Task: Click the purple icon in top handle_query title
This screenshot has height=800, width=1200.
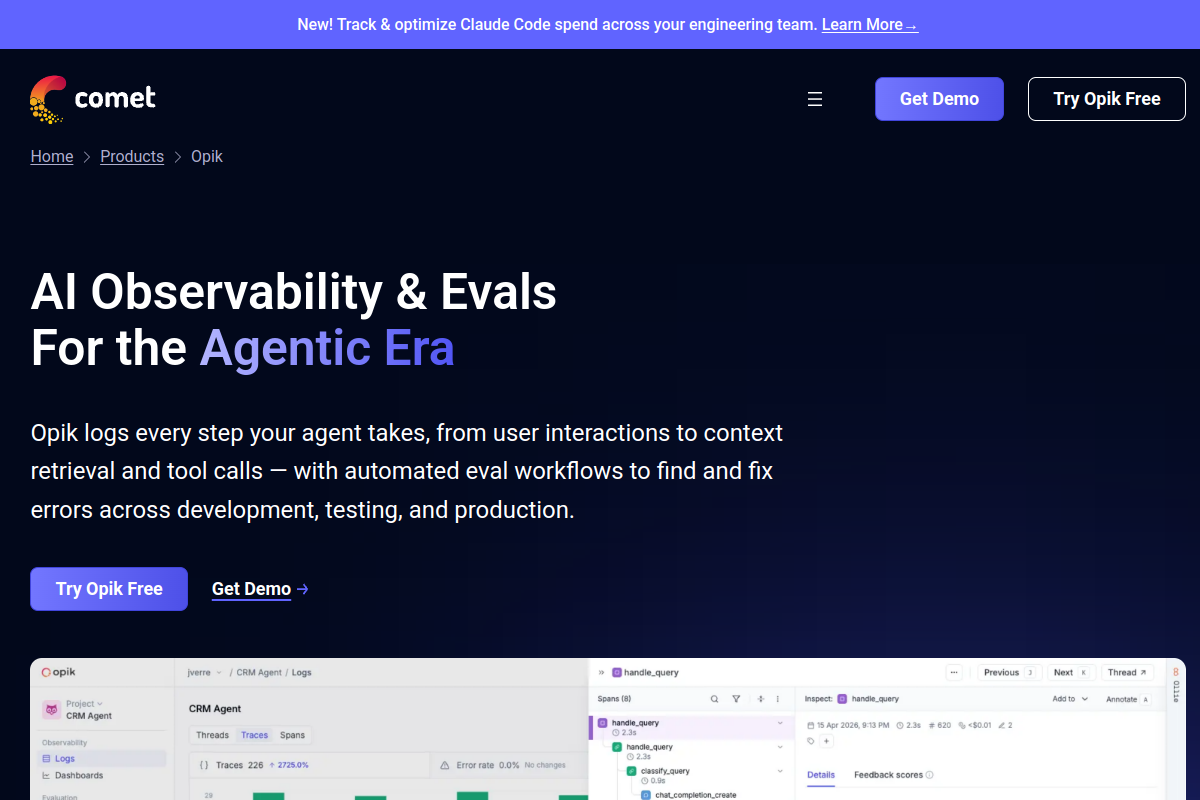Action: pyautogui.click(x=617, y=673)
